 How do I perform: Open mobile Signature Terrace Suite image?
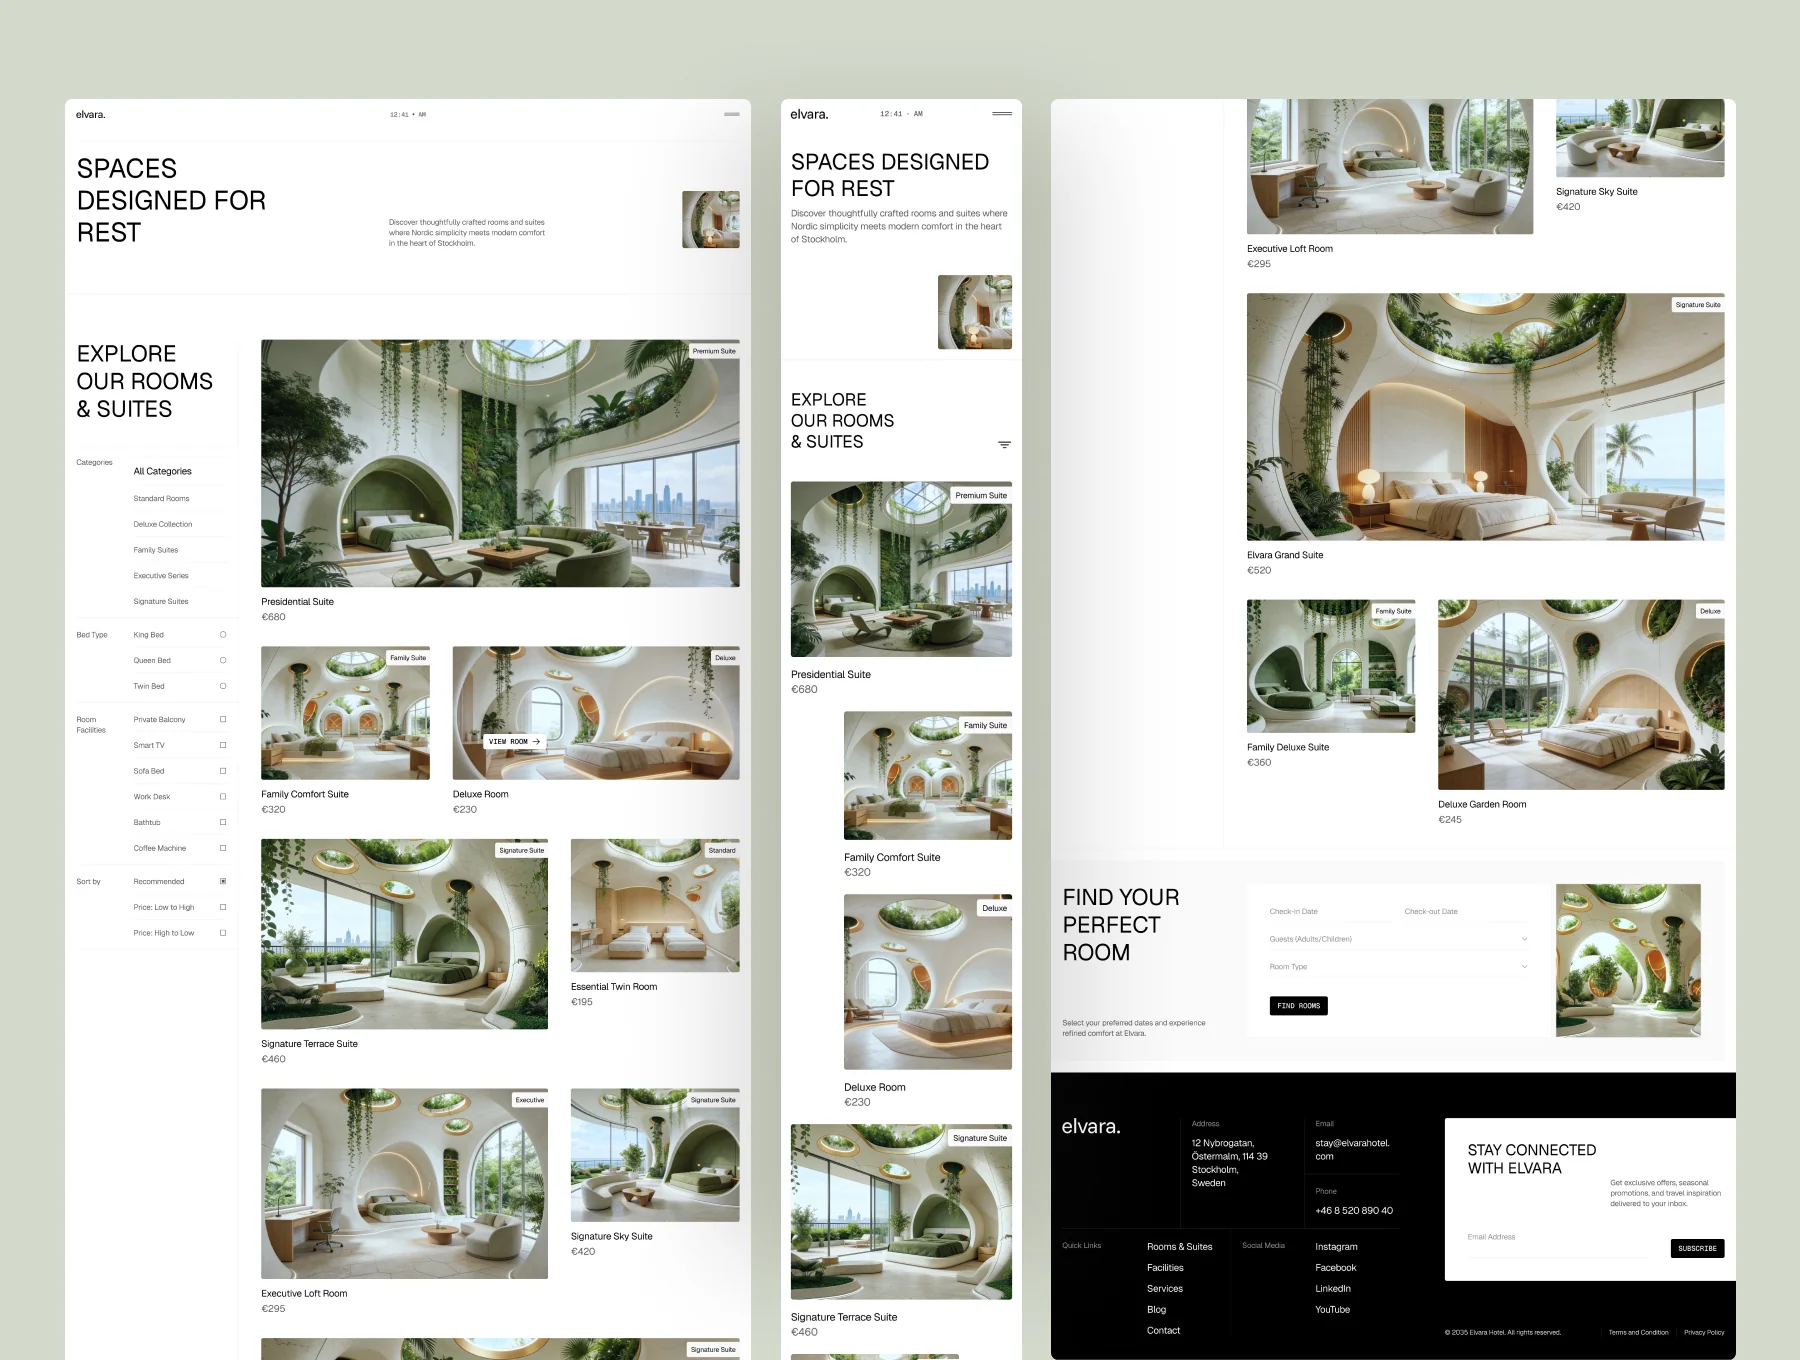click(901, 1212)
